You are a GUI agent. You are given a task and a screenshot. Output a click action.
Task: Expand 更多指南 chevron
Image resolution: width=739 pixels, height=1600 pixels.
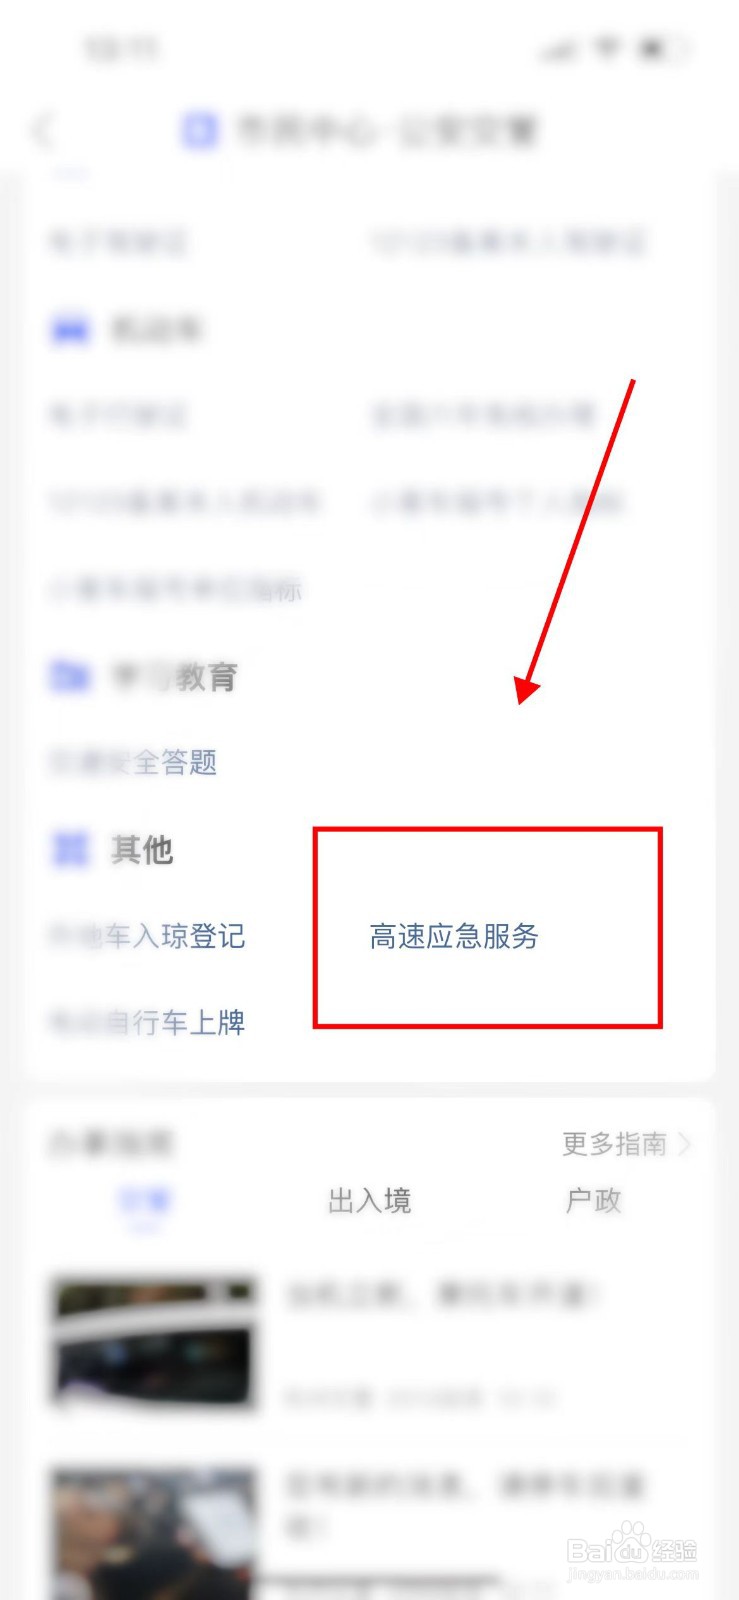click(x=685, y=1143)
